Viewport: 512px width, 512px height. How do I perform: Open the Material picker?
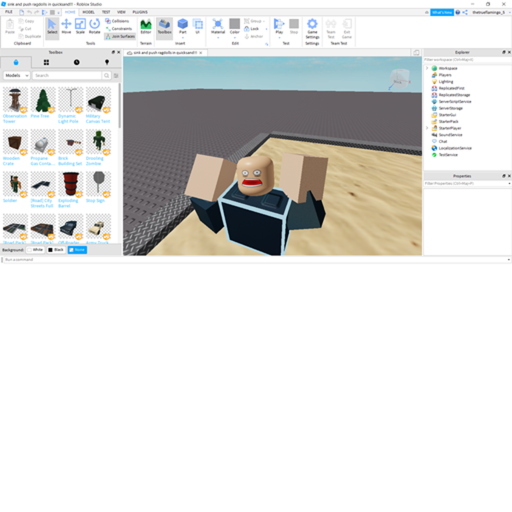click(x=218, y=26)
